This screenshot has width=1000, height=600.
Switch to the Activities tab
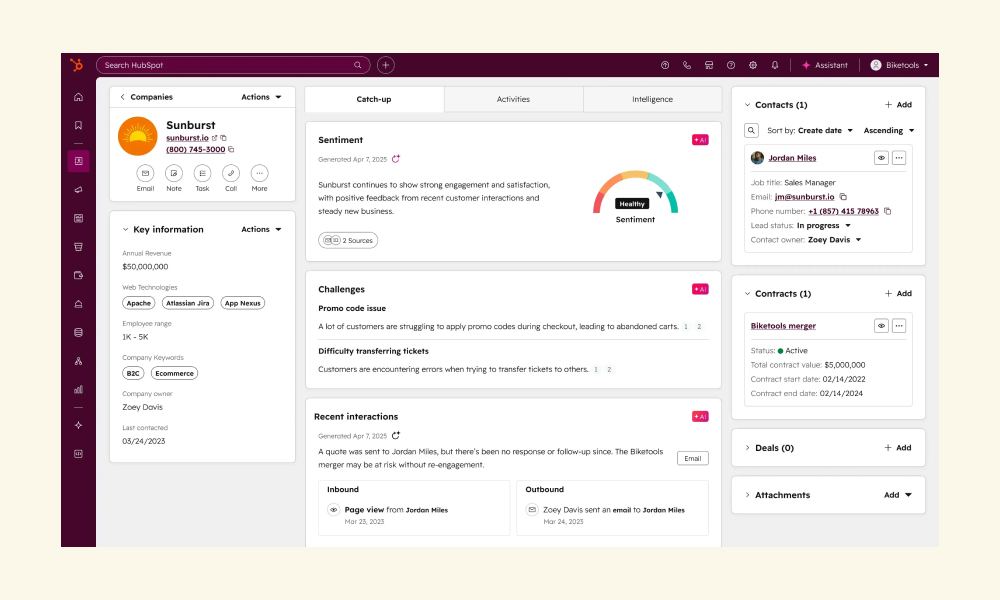tap(513, 99)
